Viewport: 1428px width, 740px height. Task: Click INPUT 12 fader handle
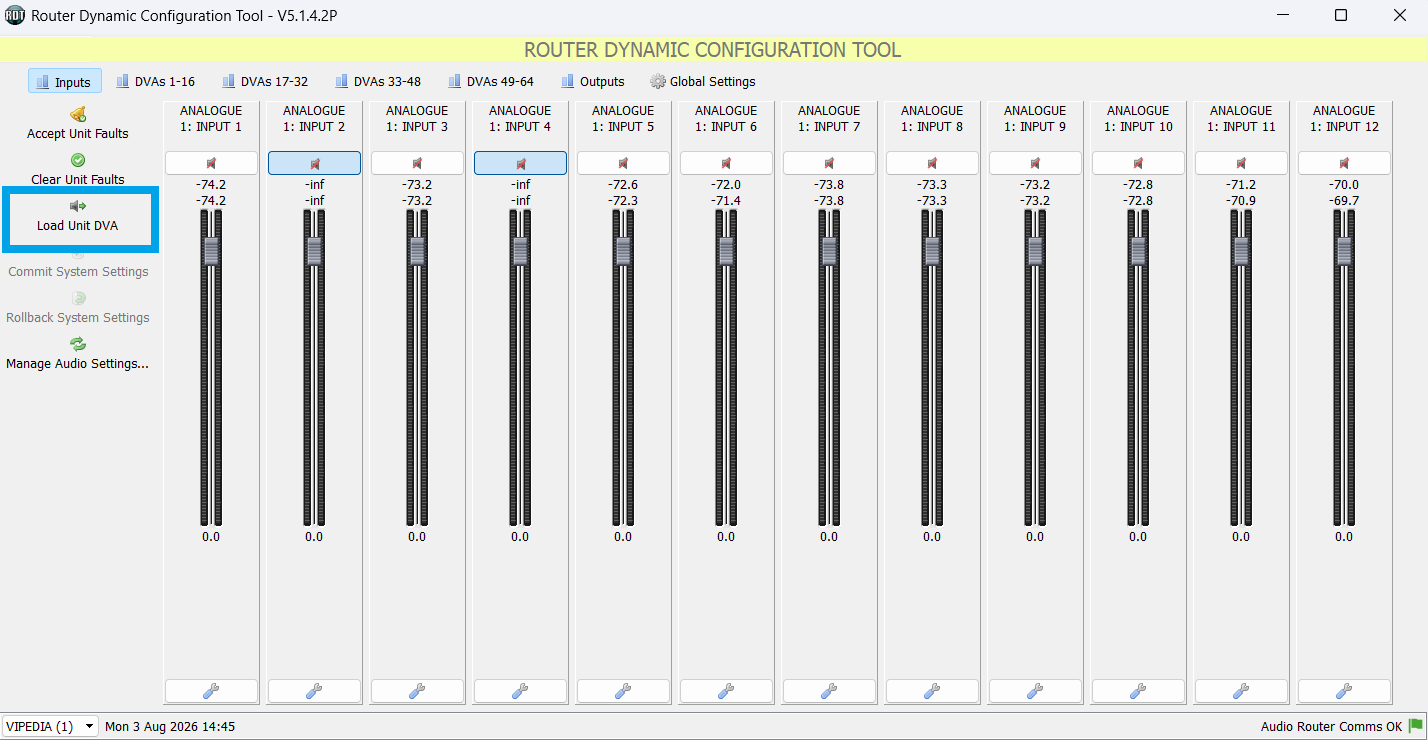(1344, 251)
